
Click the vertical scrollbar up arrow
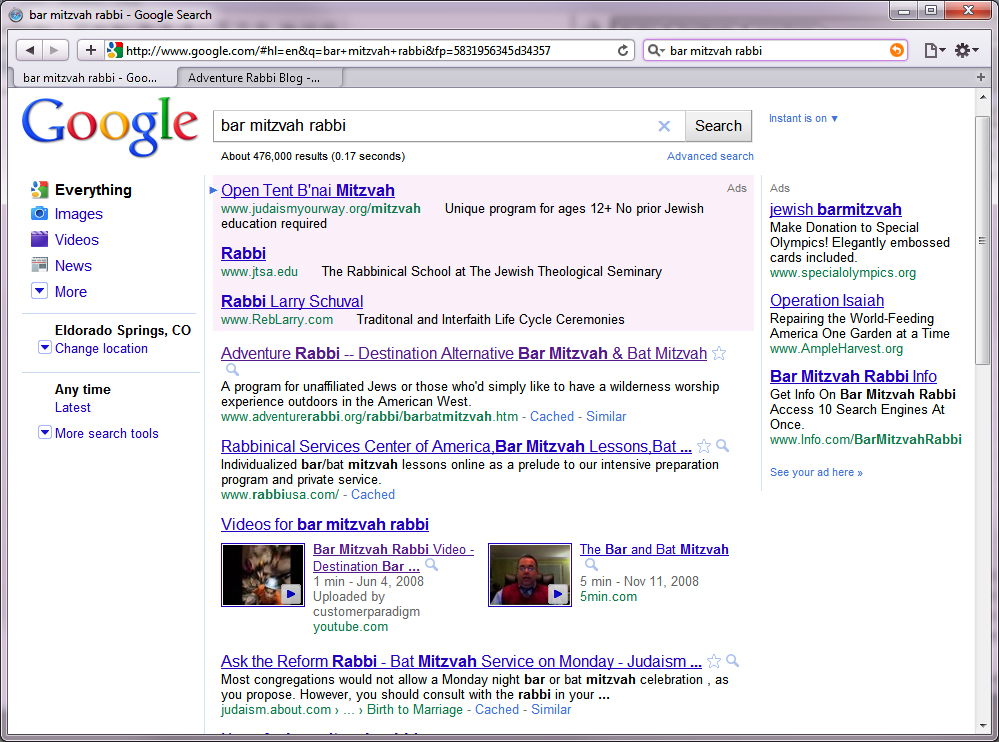coord(982,97)
